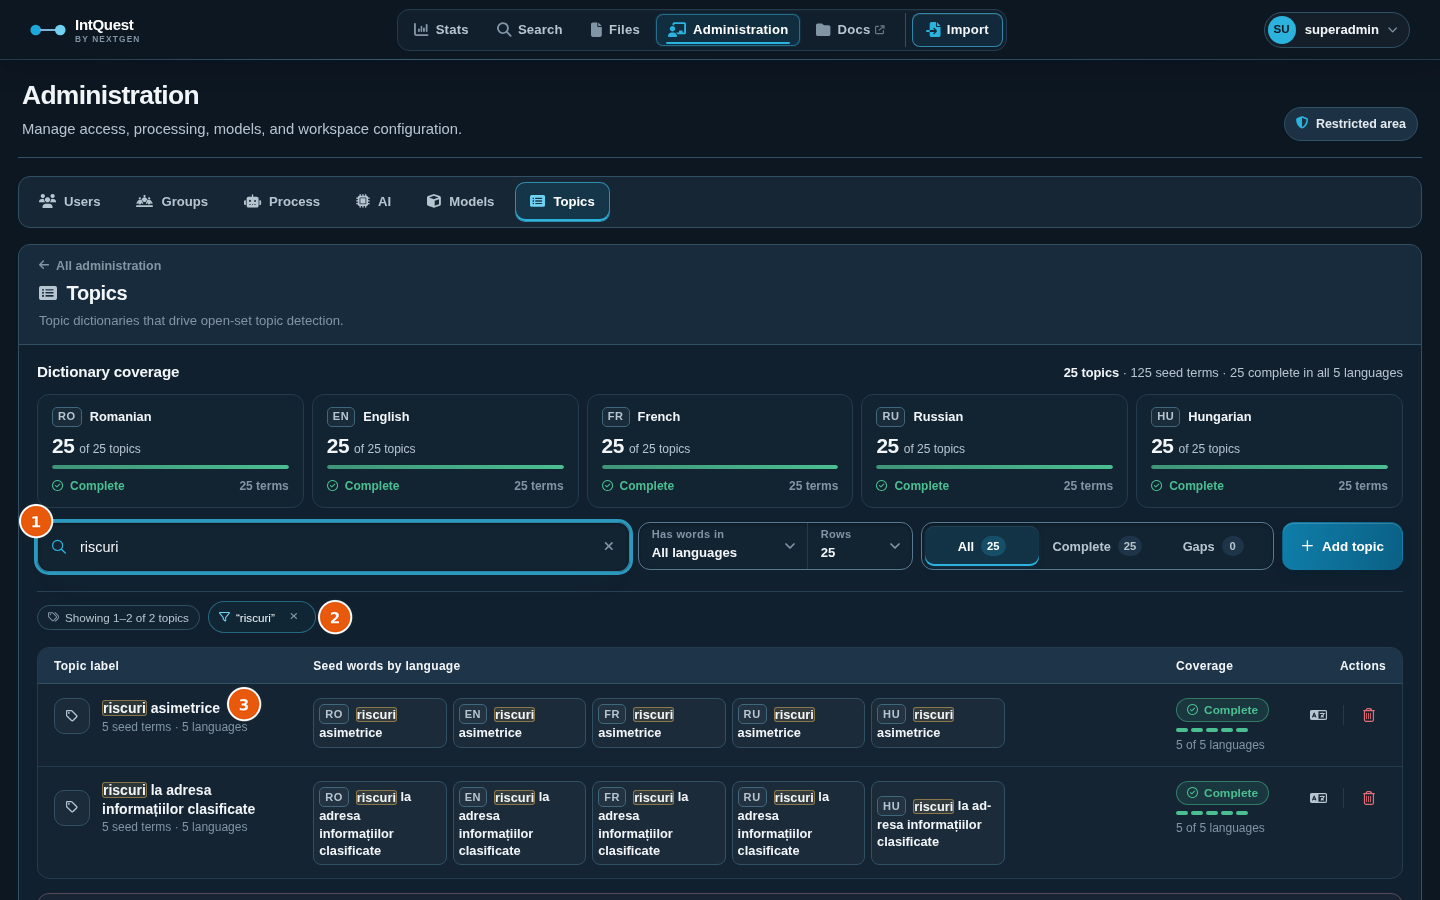Open the Has words in language dropdown
The height and width of the screenshot is (900, 1440).
723,546
